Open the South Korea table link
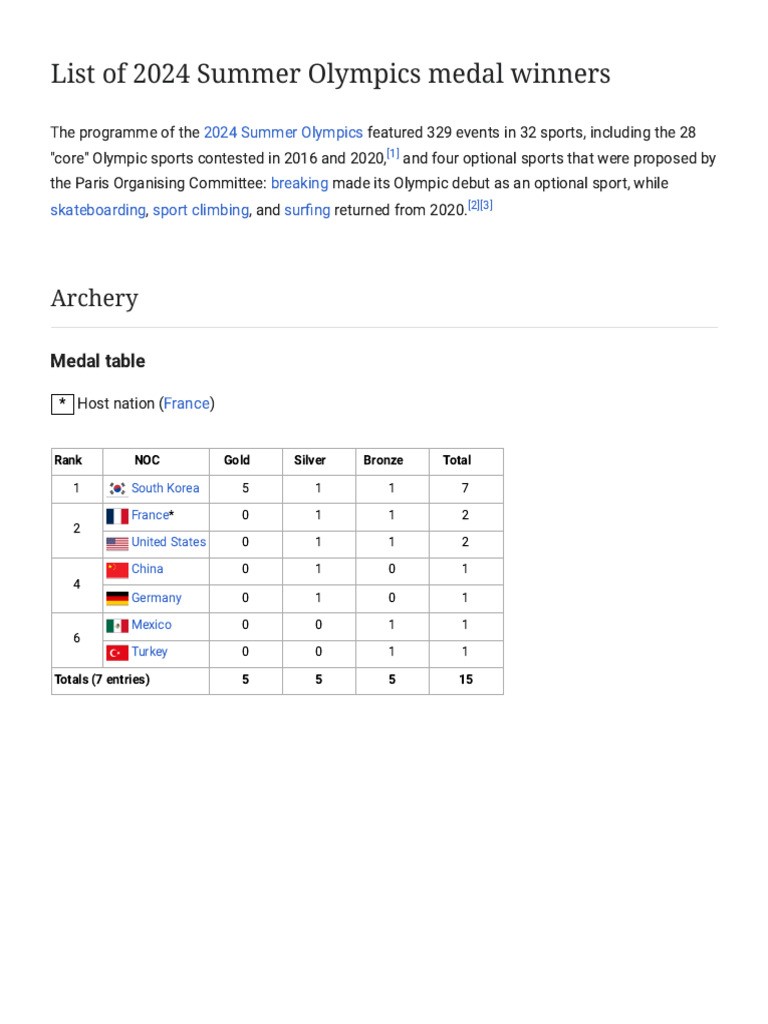This screenshot has width=768, height=1024. (x=165, y=488)
